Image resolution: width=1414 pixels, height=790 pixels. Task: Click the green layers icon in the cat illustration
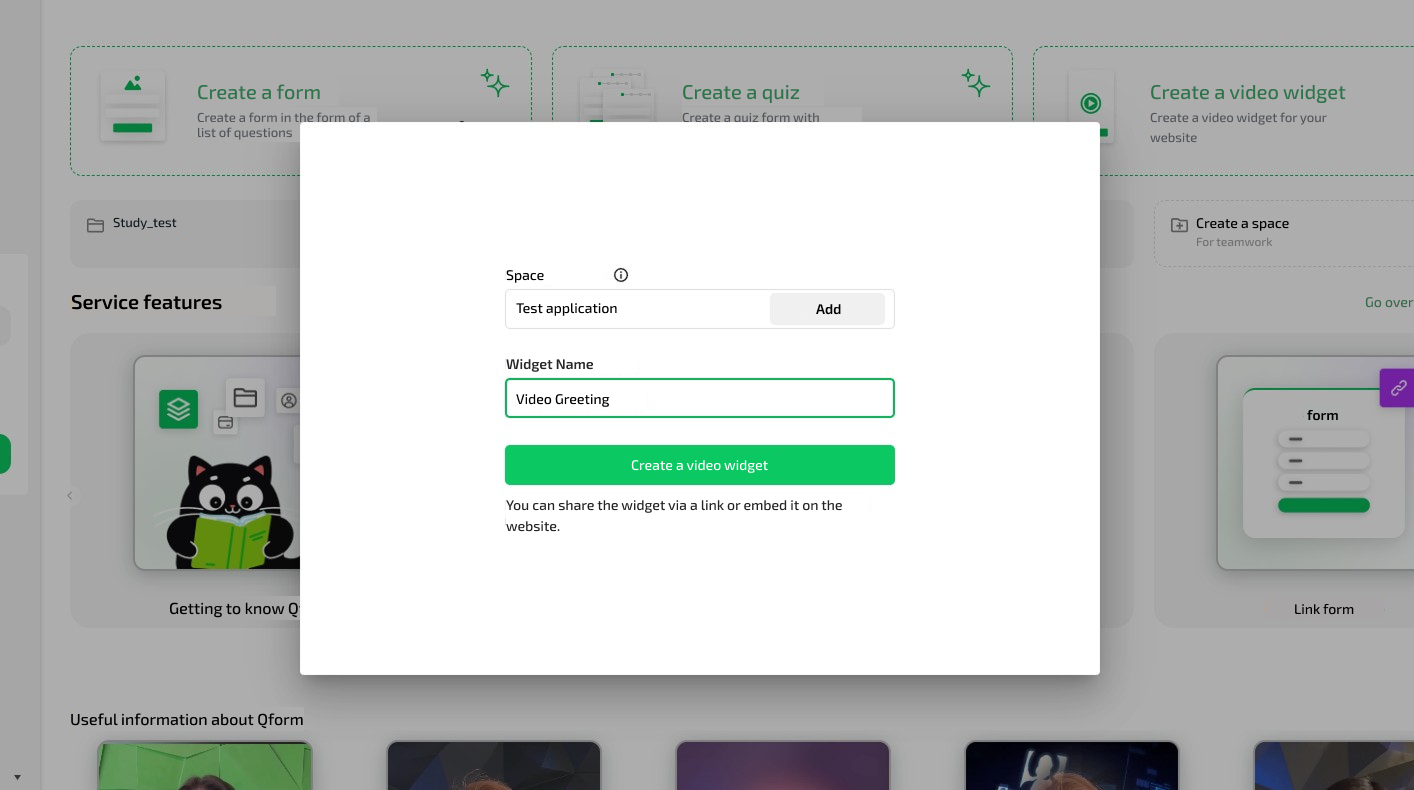(178, 409)
